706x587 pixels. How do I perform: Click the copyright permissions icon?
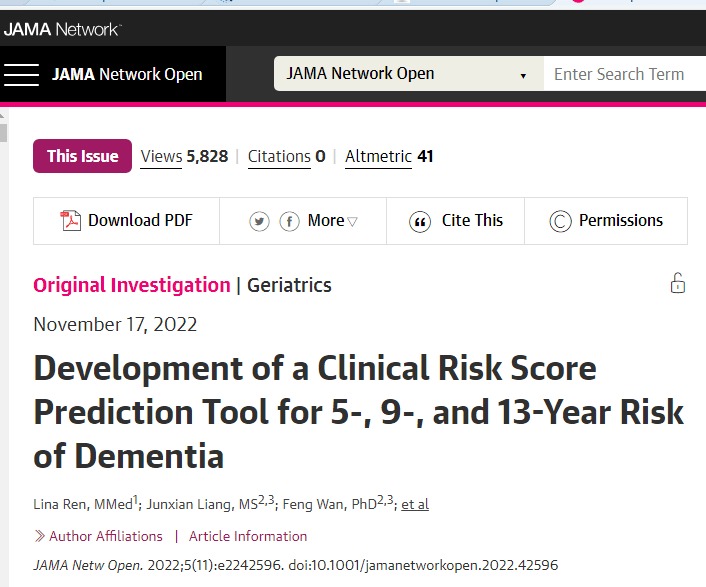tap(560, 221)
